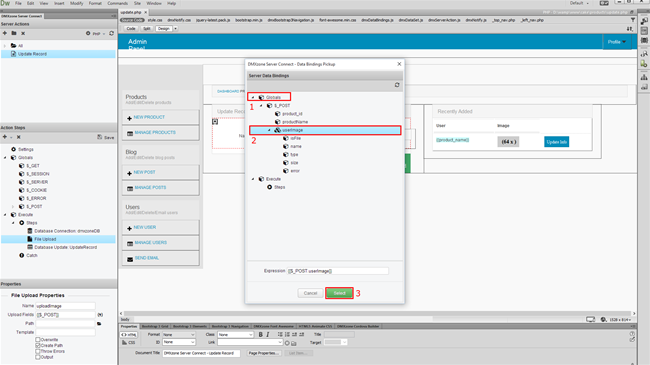The height and width of the screenshot is (365, 650).
Task: Select the $_SESSION global item
Action: click(x=38, y=174)
